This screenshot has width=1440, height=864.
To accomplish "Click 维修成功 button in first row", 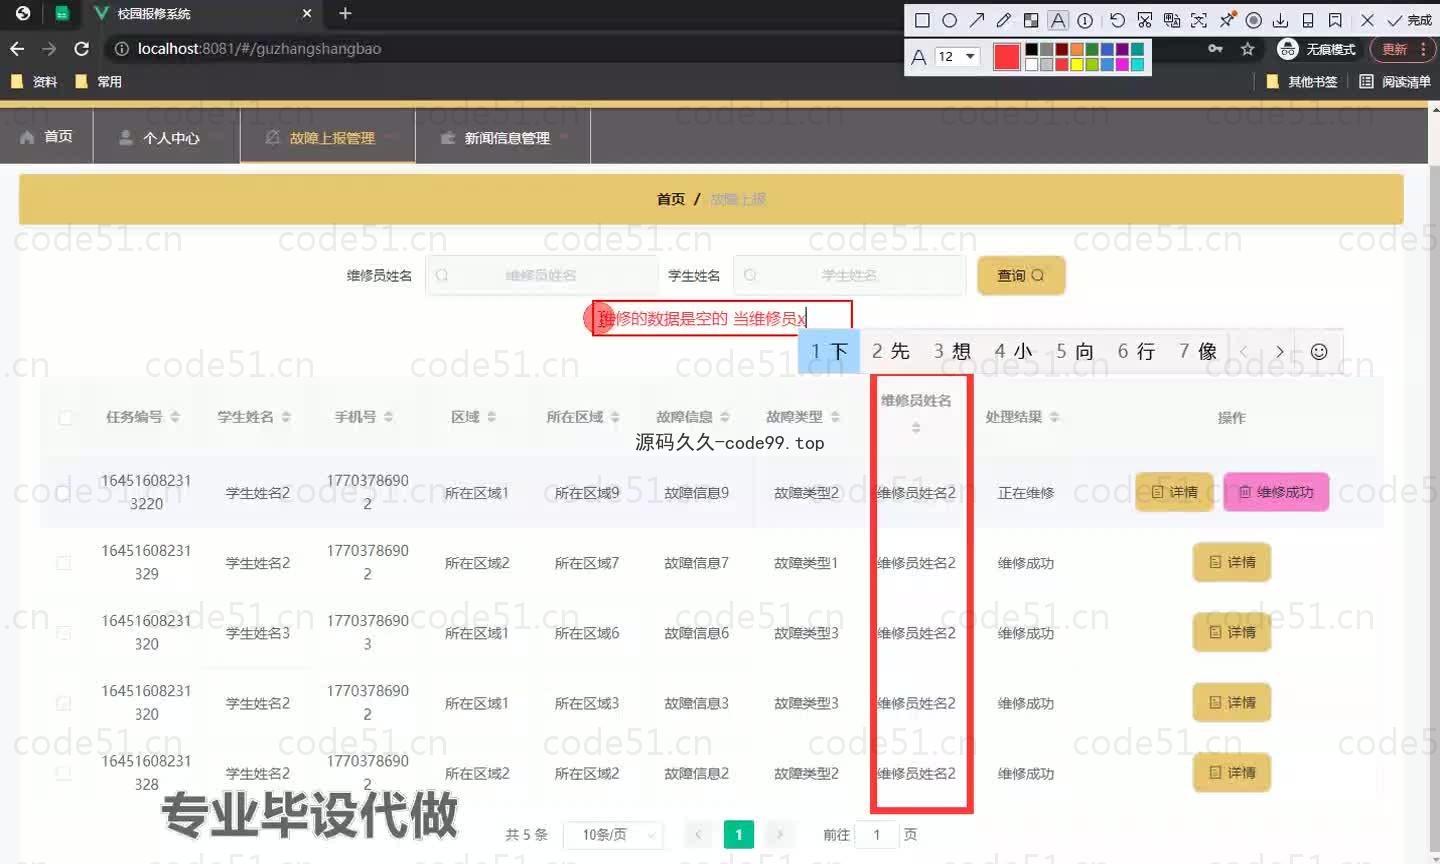I will coord(1276,492).
